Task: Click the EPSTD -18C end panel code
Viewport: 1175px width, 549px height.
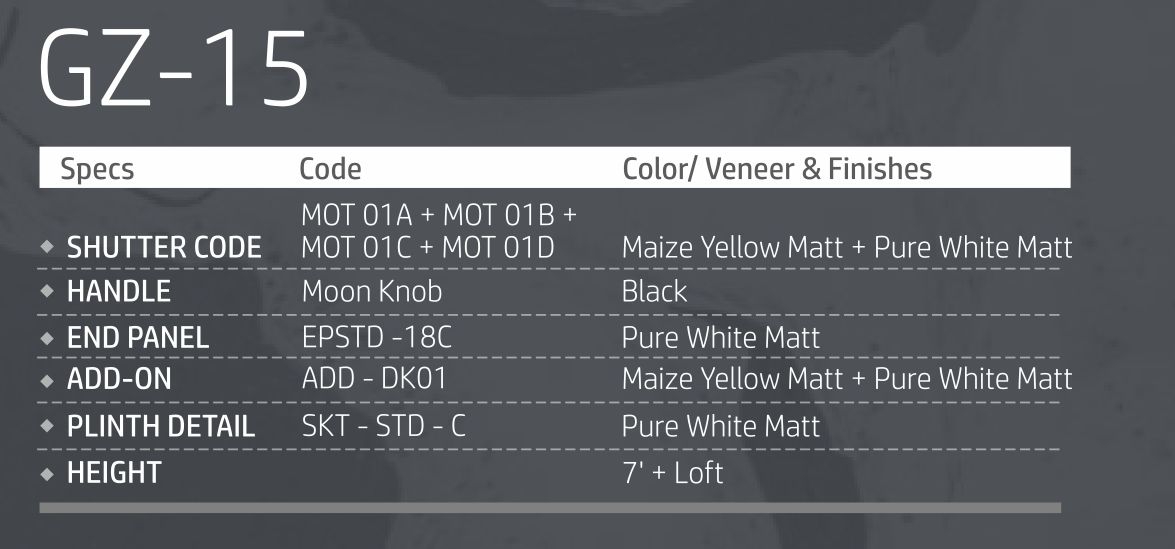Action: coord(377,337)
